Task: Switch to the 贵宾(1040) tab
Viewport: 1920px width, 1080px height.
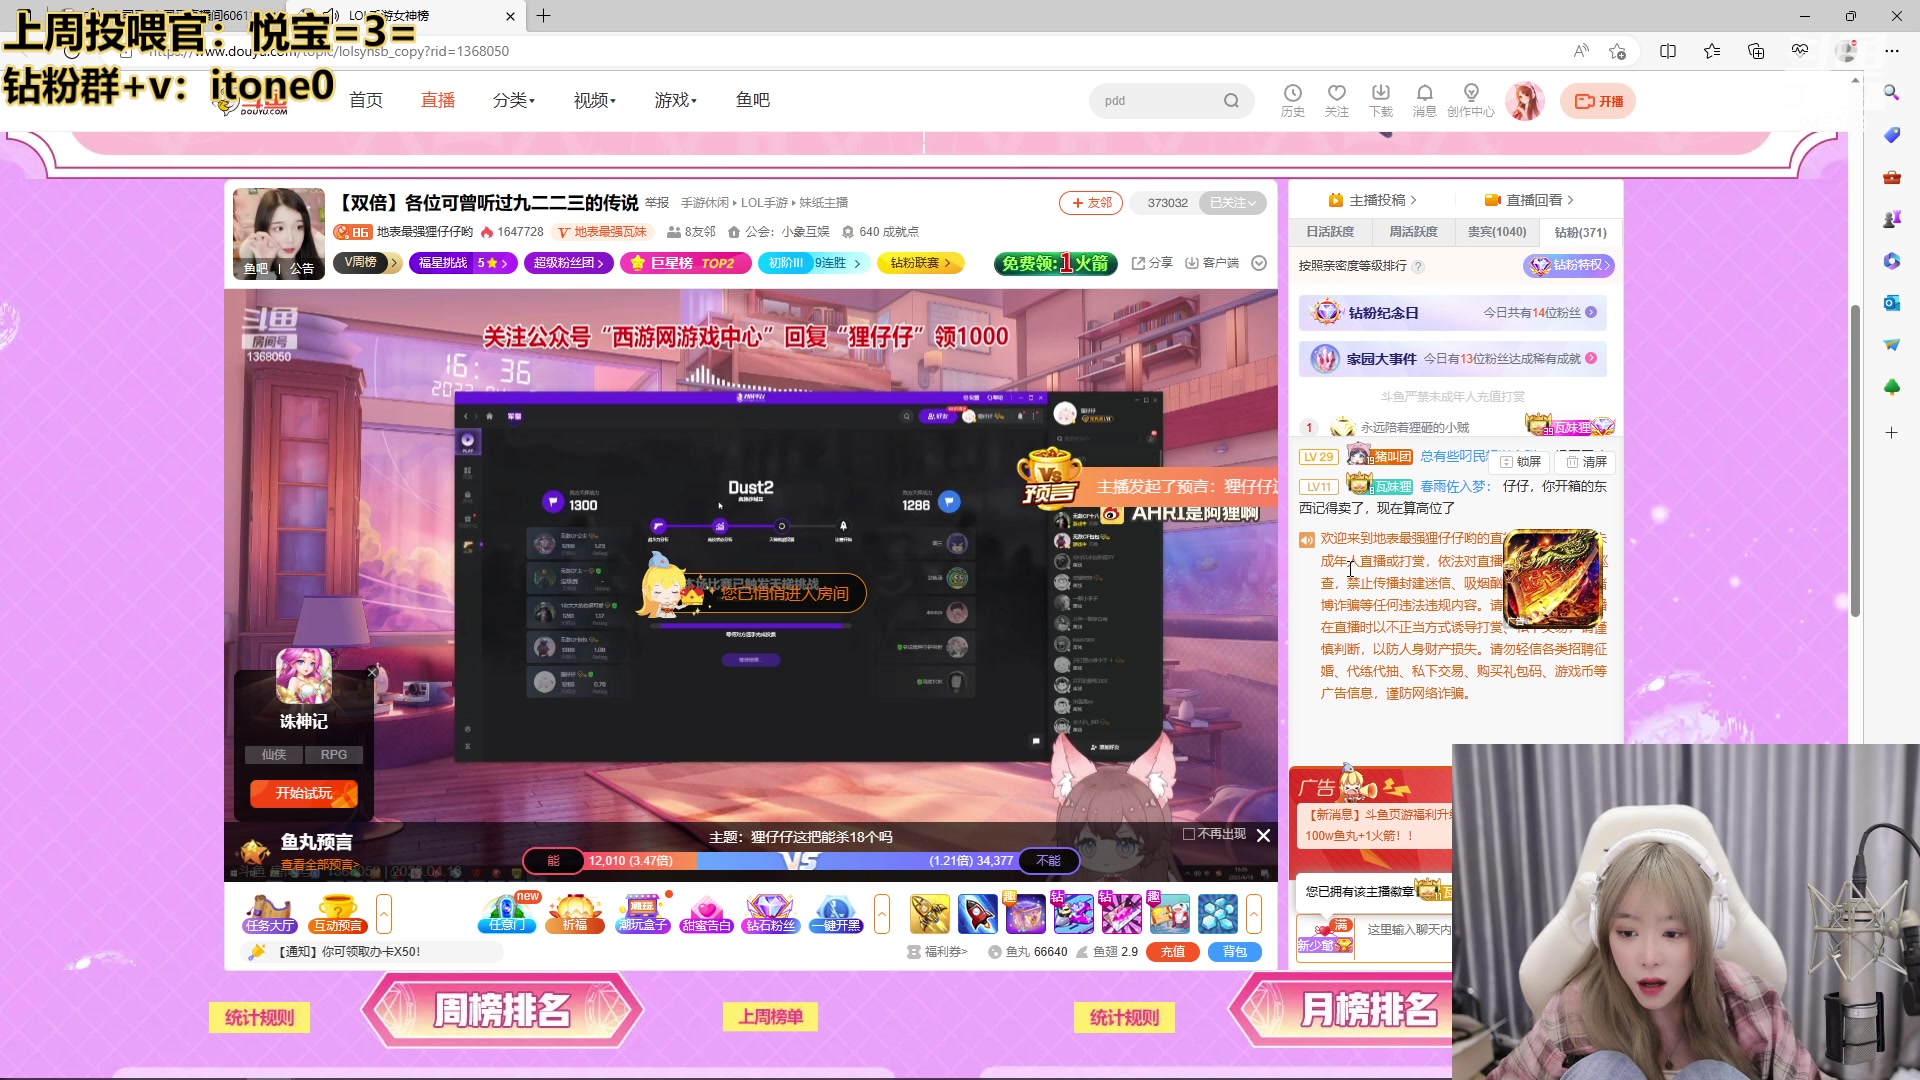Action: coord(1495,231)
